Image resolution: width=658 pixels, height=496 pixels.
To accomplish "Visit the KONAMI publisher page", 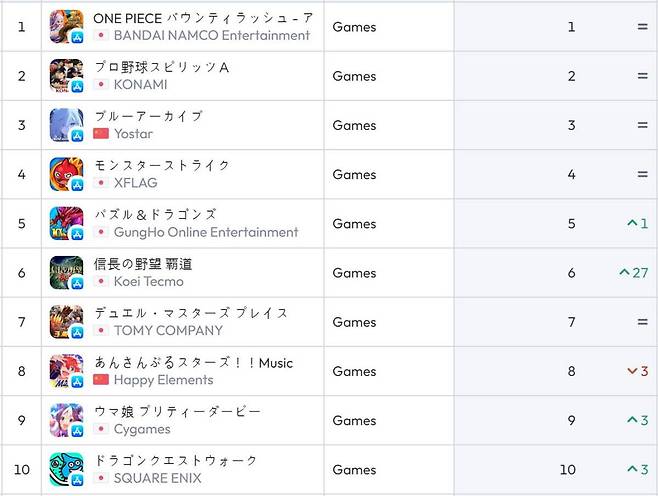I will tap(140, 85).
